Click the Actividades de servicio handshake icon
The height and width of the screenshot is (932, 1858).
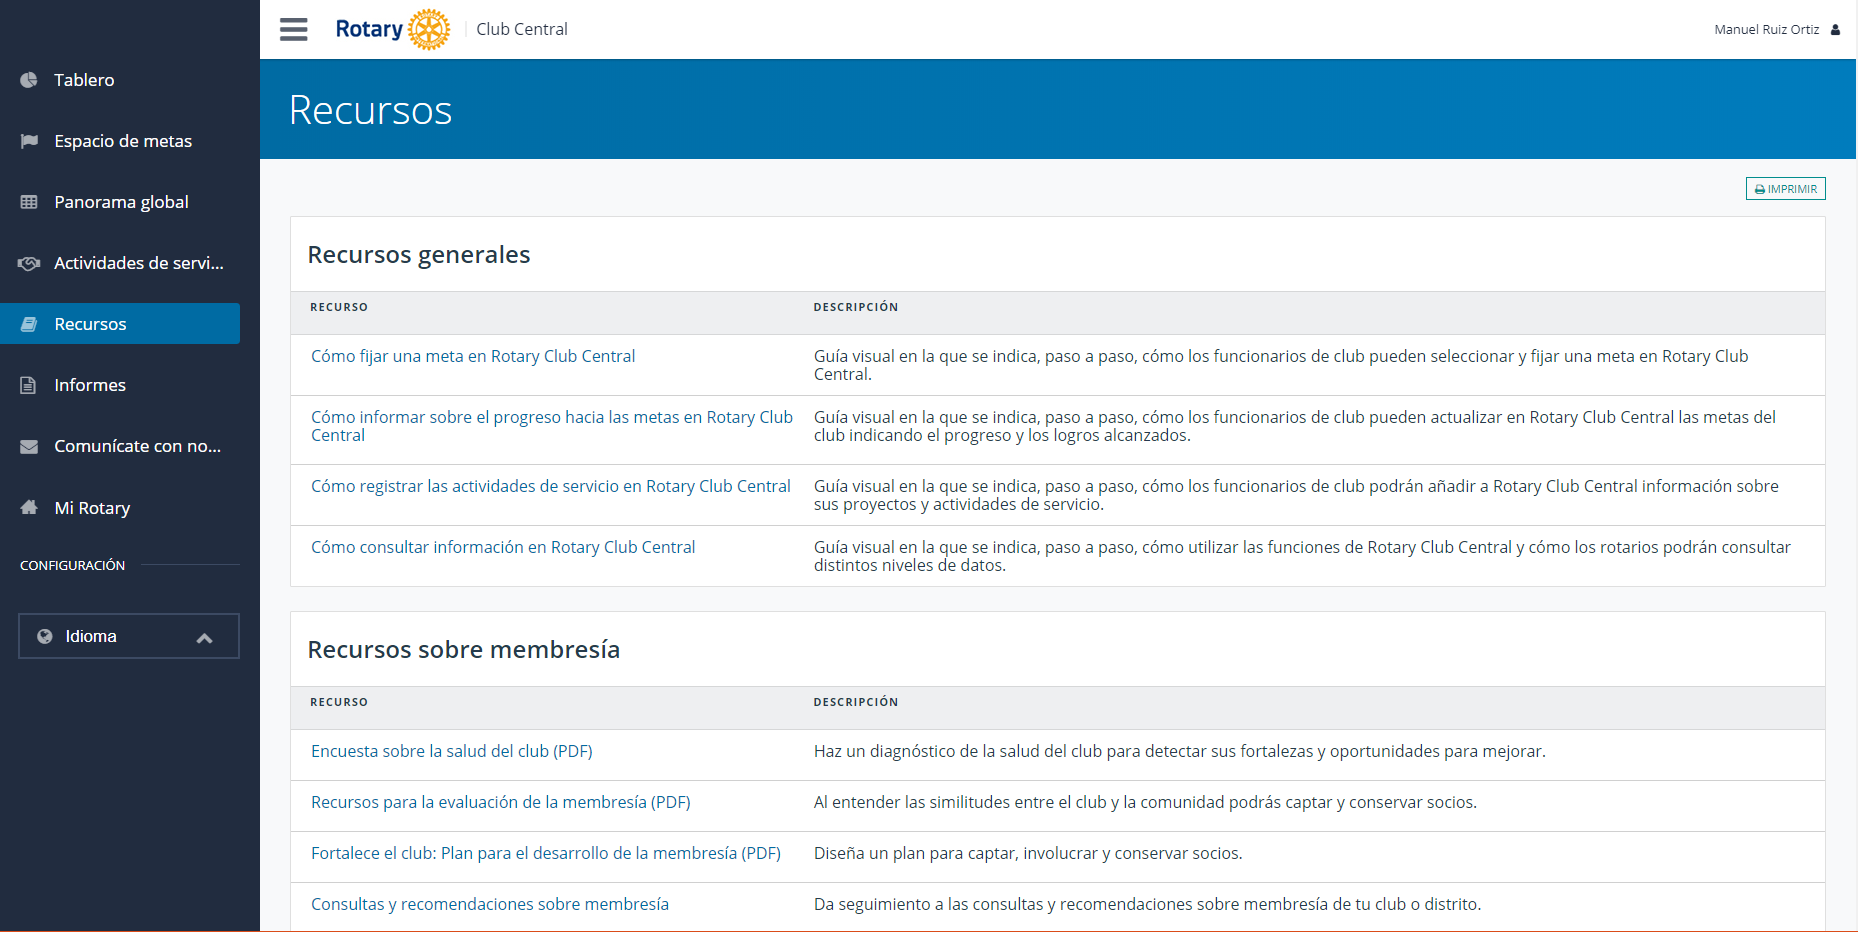tap(29, 263)
